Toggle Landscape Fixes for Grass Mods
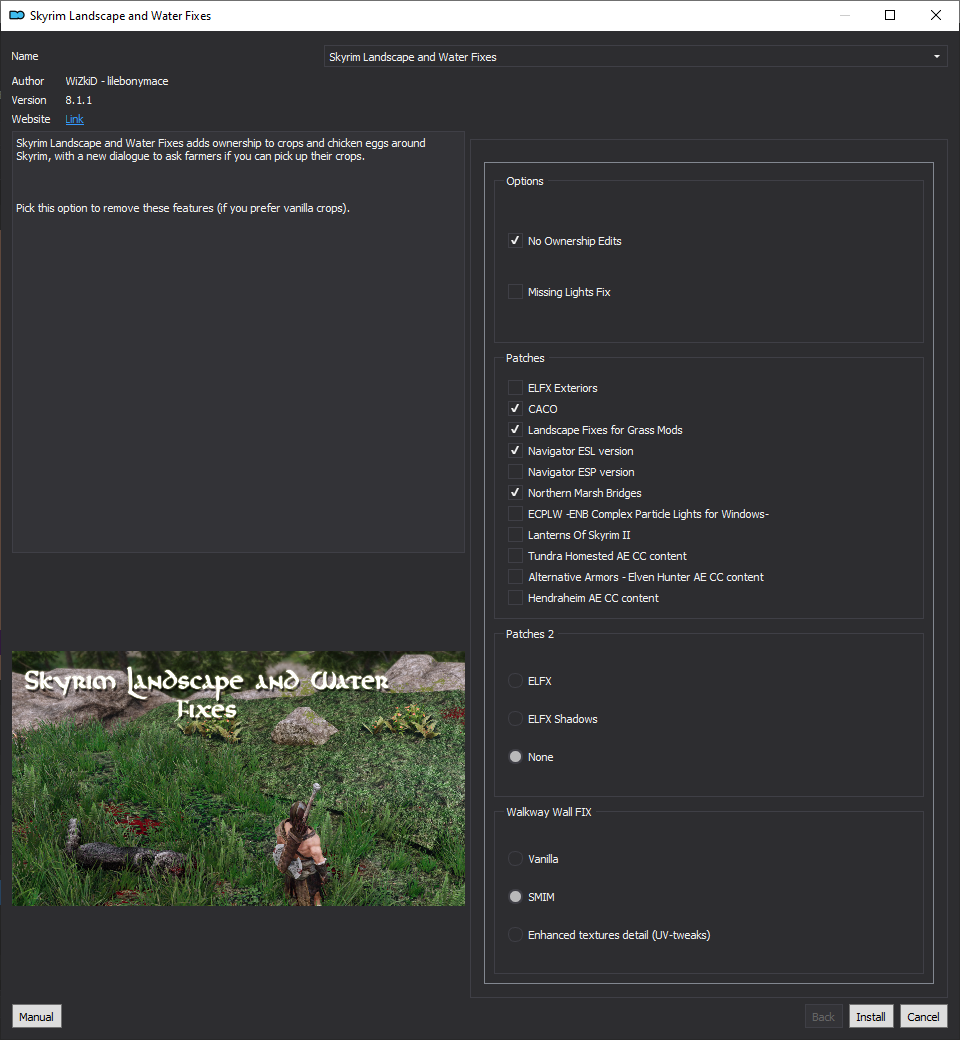Screen dimensions: 960x1040 pyautogui.click(x=515, y=430)
